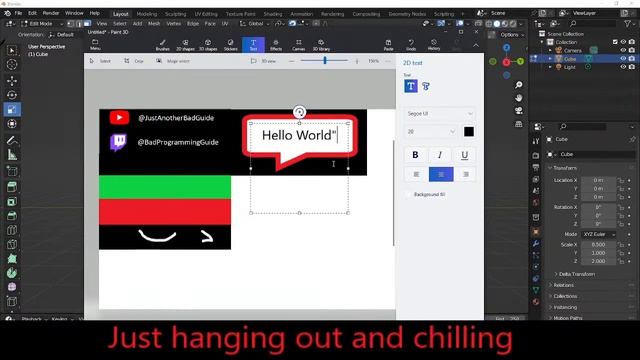Screen dimensions: 640x360
Task: Select Blender's Annotate tool
Action: [x=12, y=140]
